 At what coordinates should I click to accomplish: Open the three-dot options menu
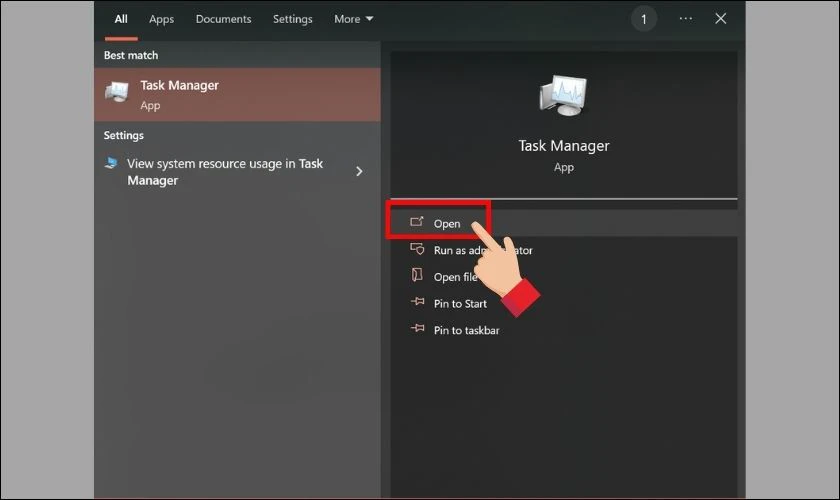click(685, 19)
